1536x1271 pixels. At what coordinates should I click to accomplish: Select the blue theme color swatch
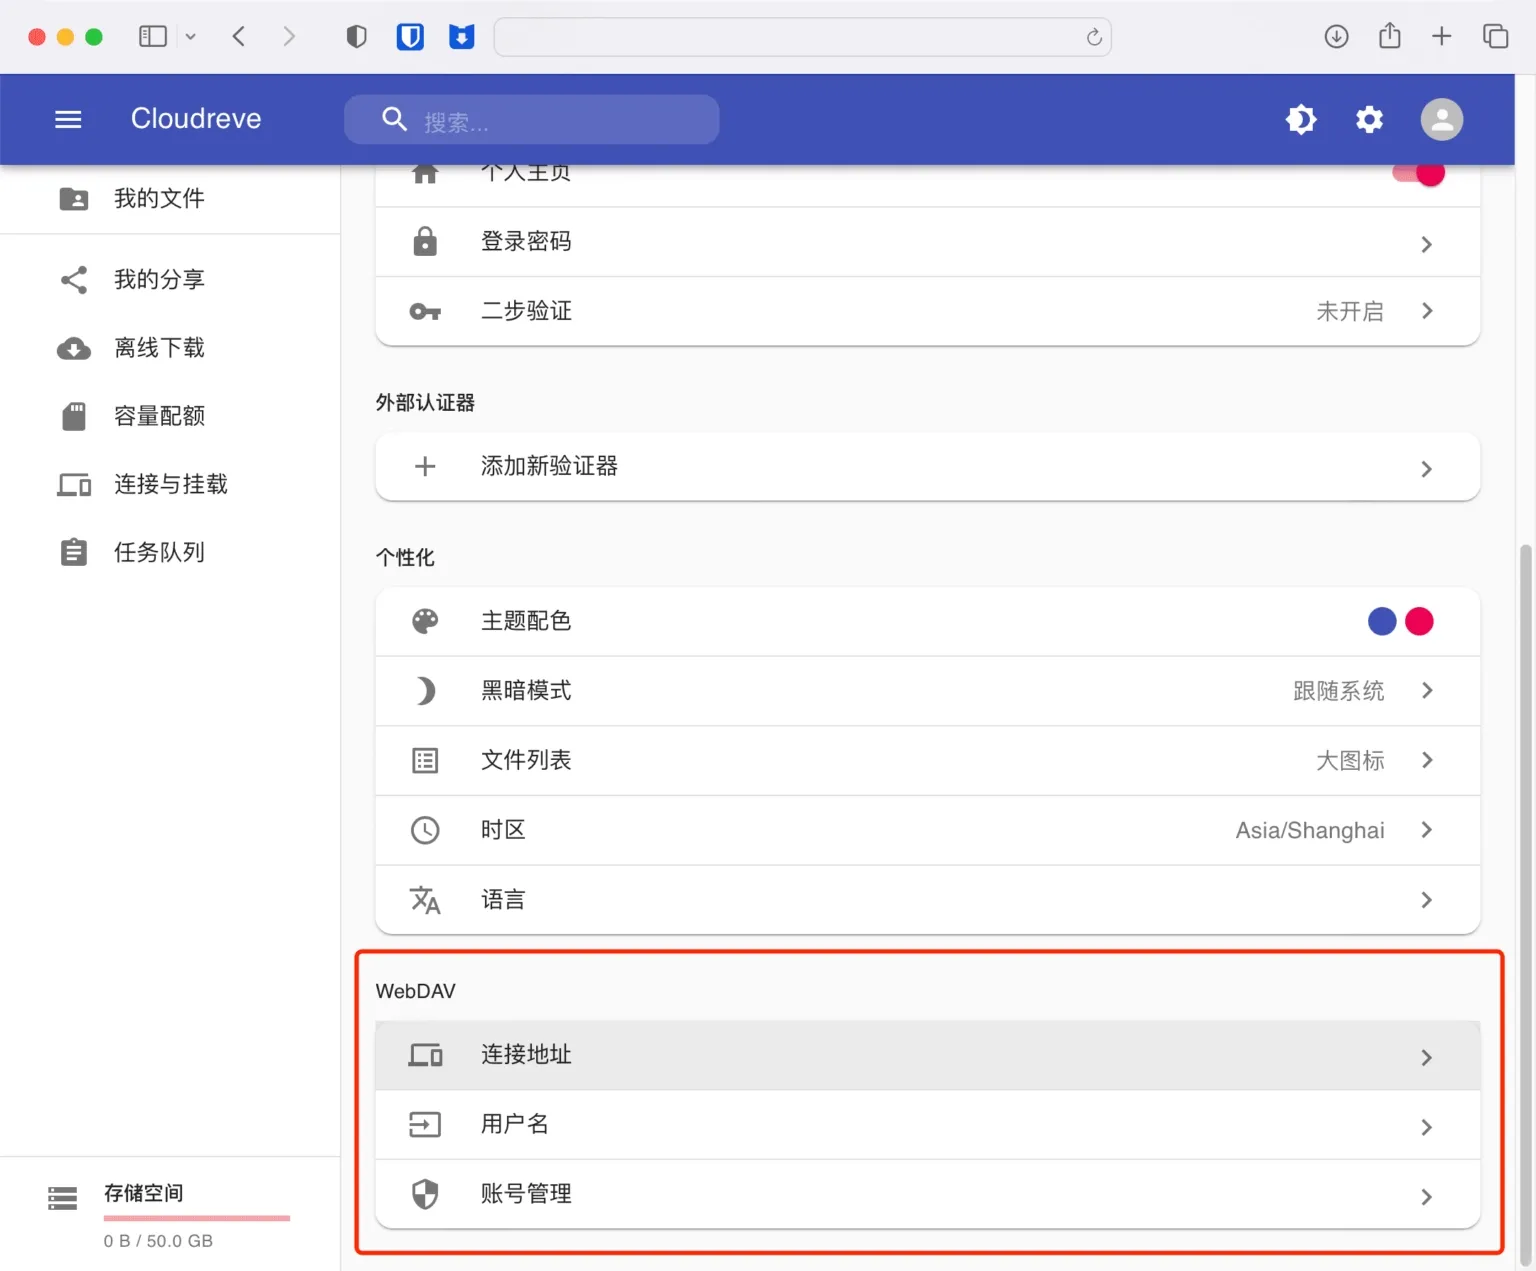tap(1382, 621)
